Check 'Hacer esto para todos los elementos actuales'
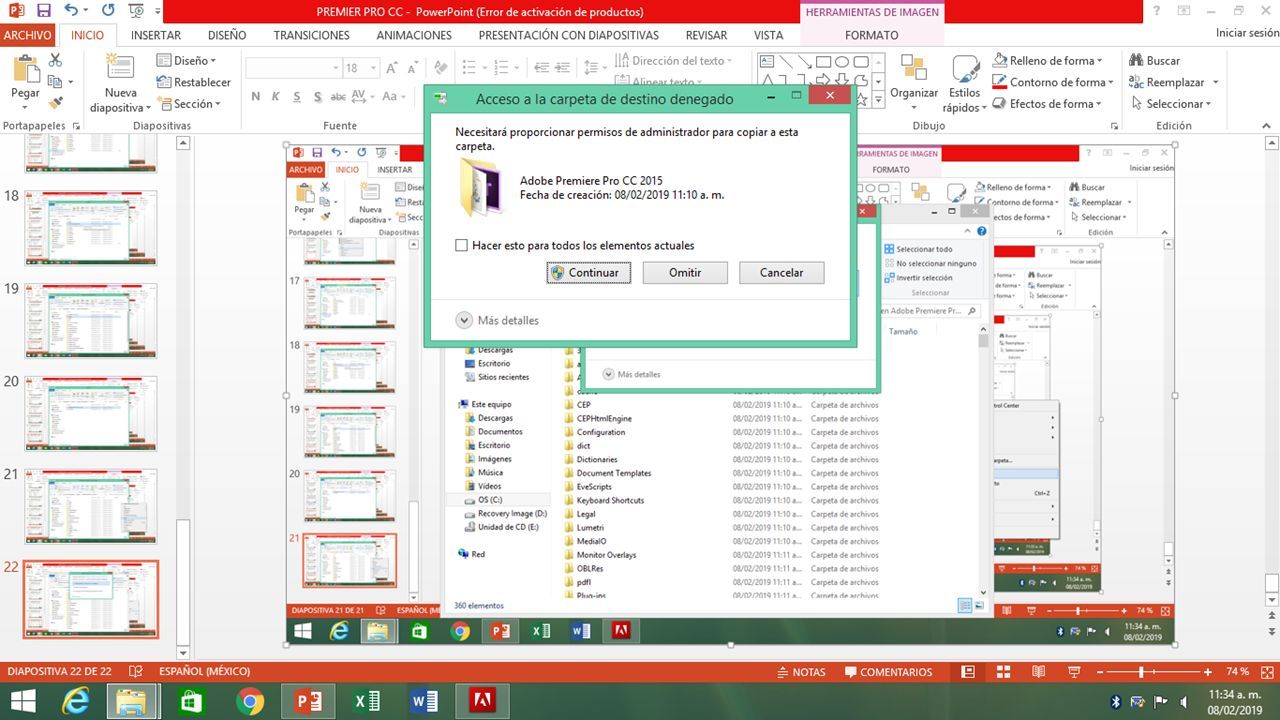 [461, 245]
